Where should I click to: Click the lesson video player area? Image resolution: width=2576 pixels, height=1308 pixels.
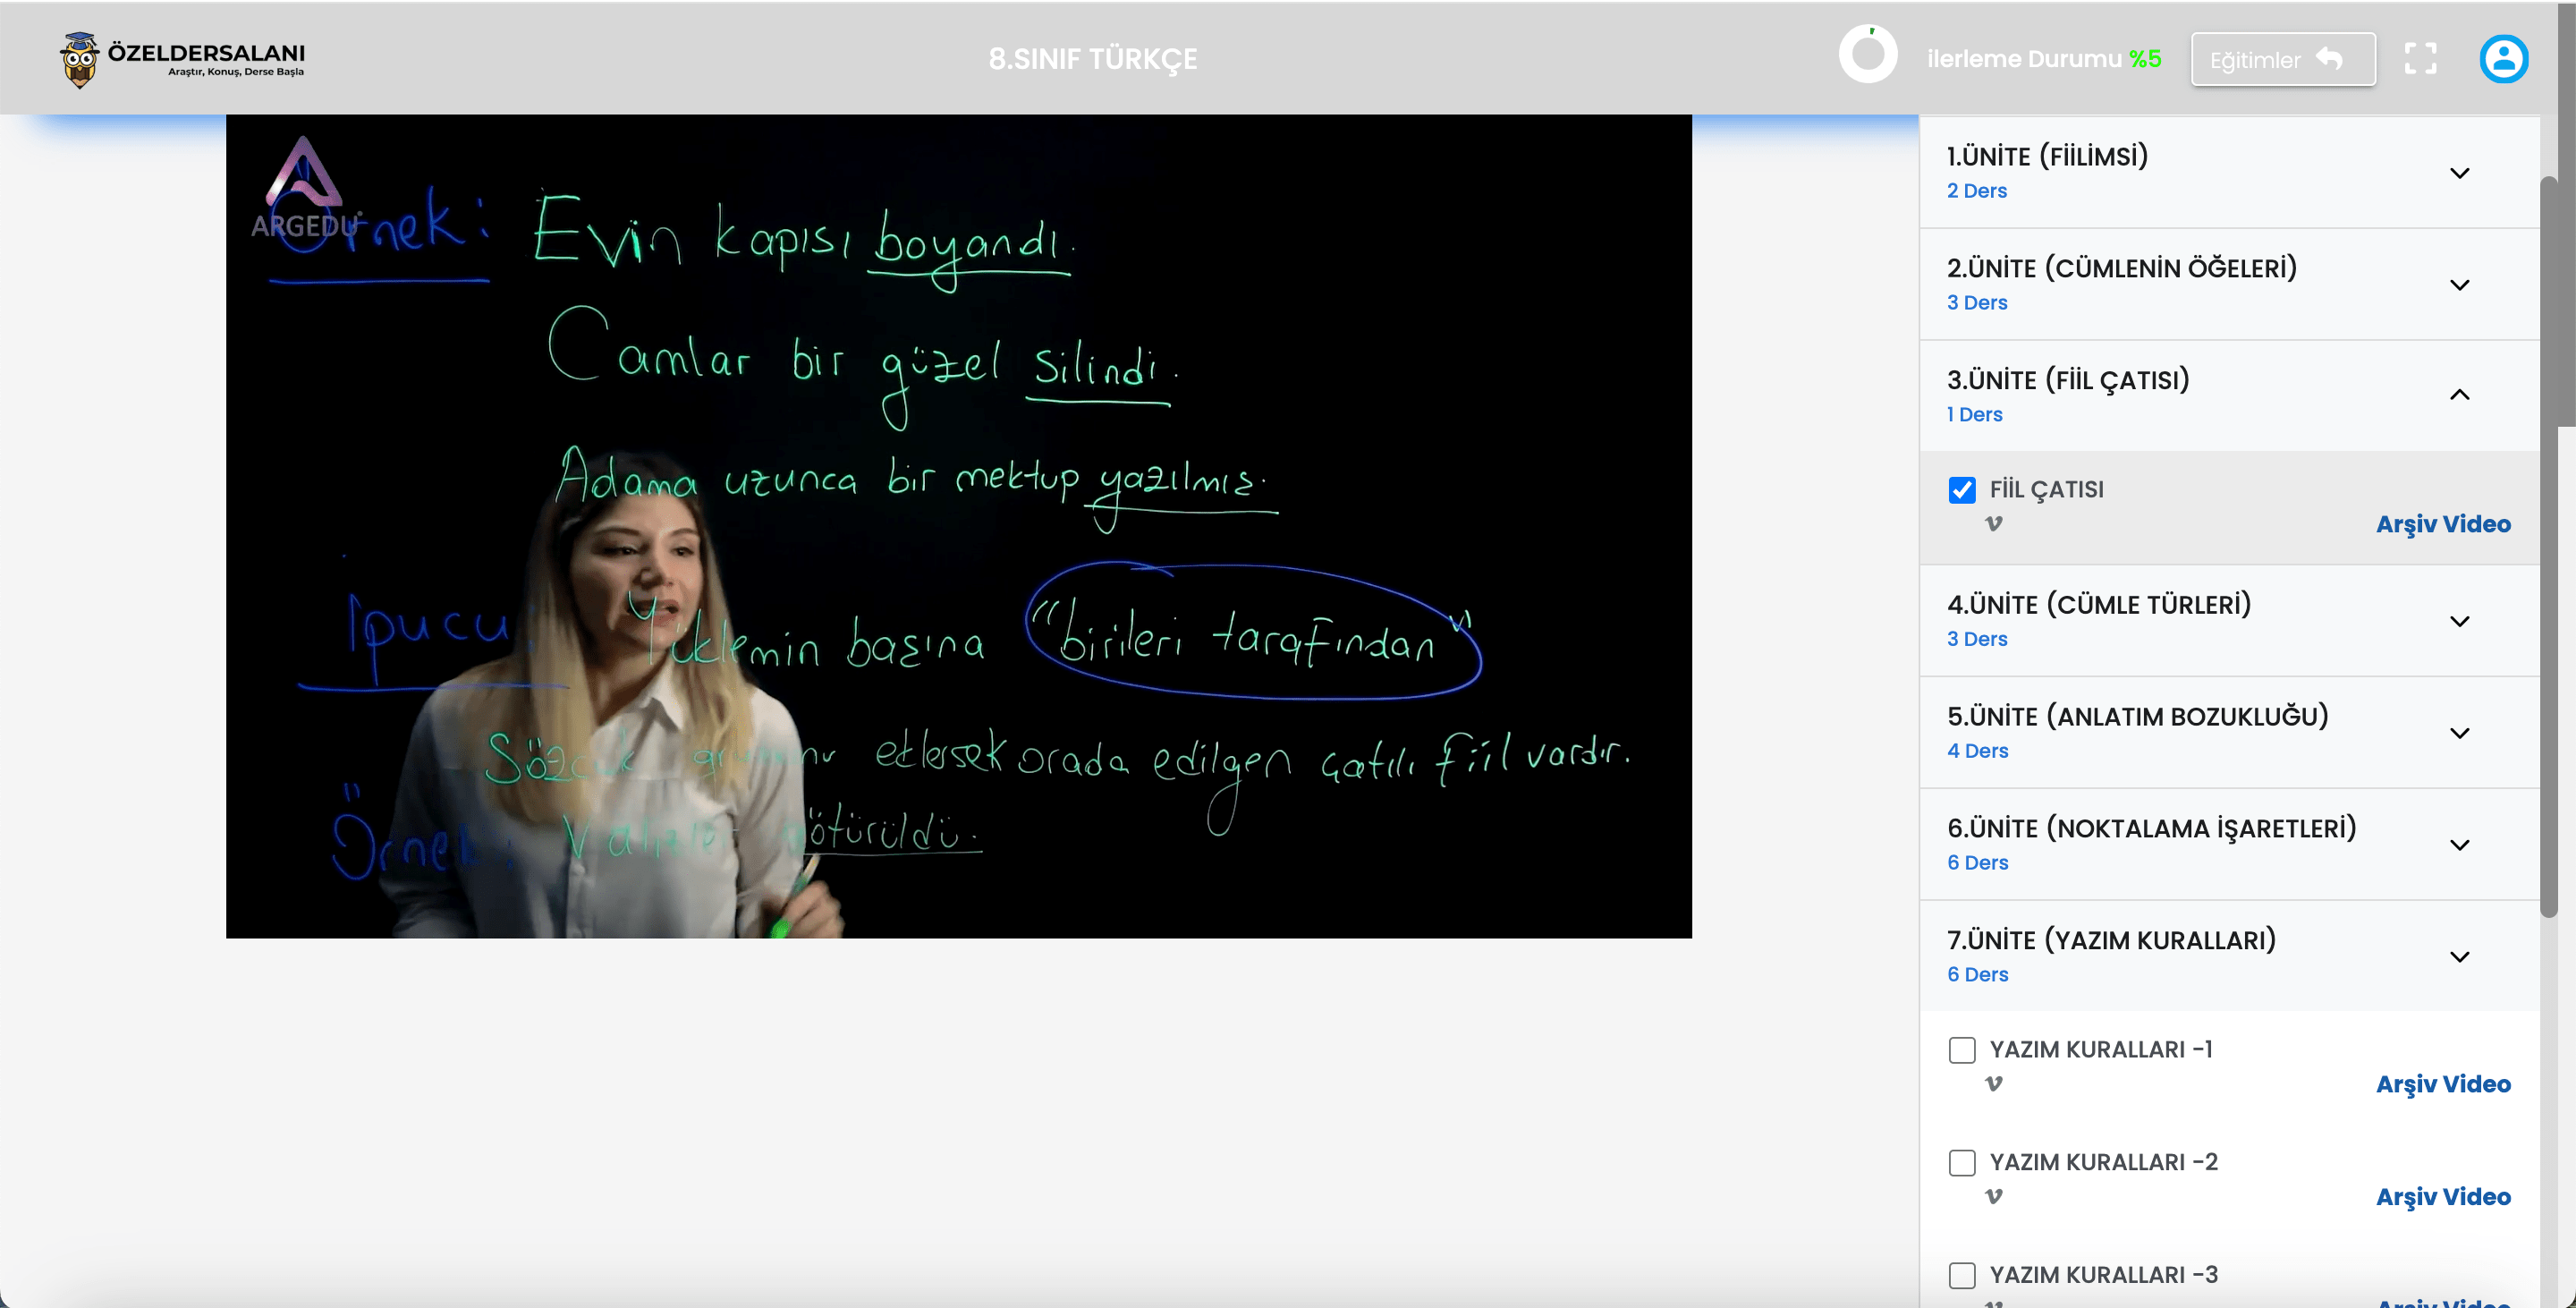958,526
